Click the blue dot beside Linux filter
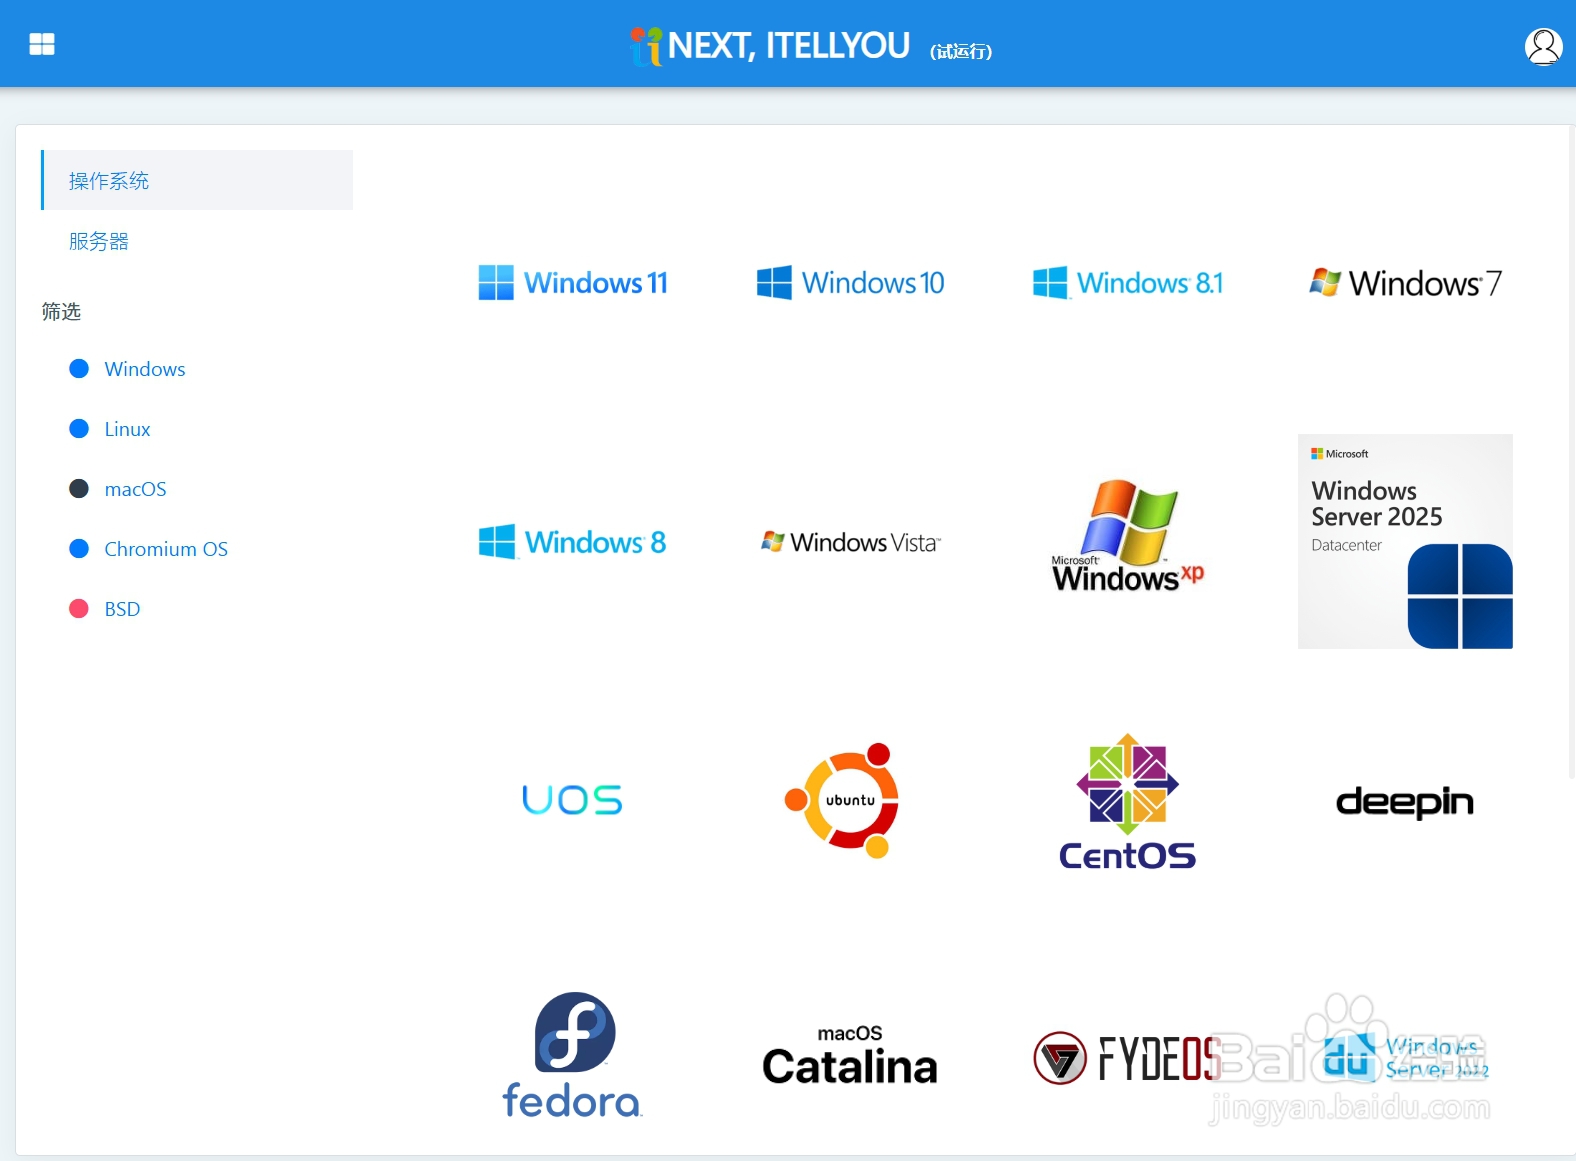Image resolution: width=1576 pixels, height=1161 pixels. [x=79, y=429]
